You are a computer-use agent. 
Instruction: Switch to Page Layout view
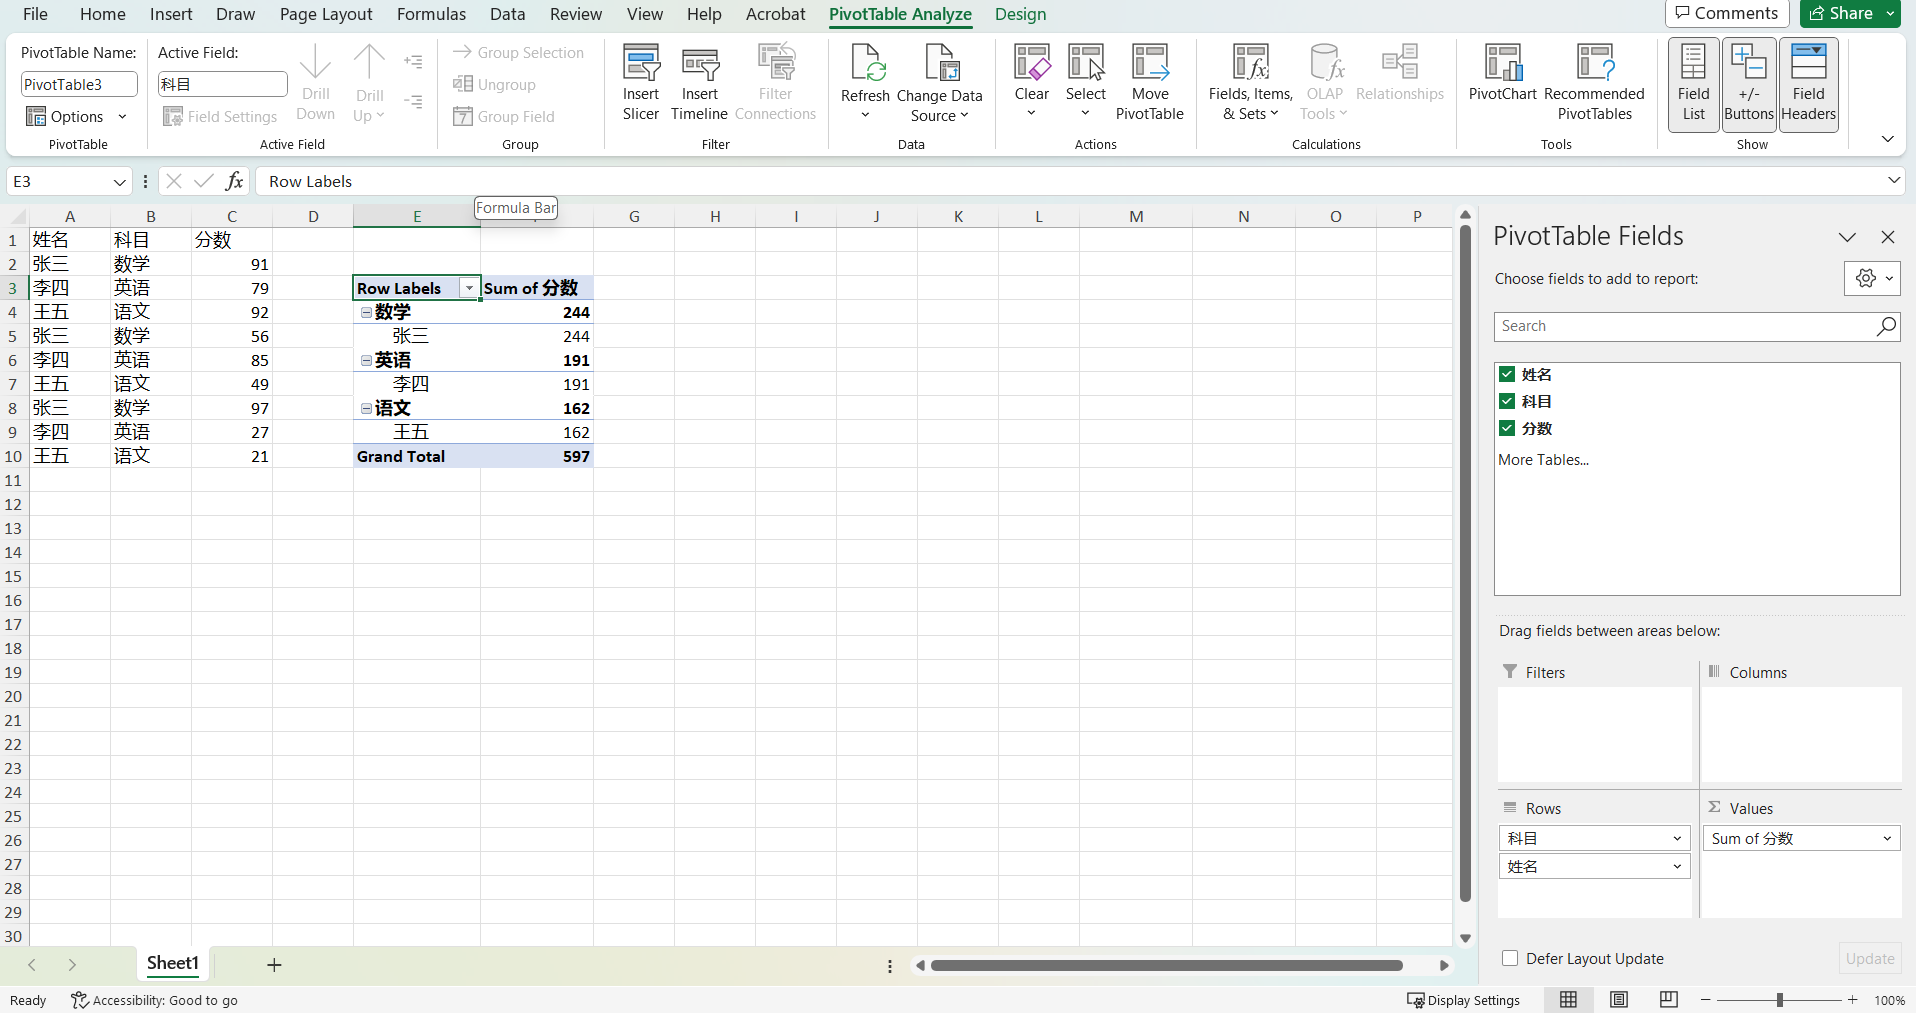coord(1619,1000)
